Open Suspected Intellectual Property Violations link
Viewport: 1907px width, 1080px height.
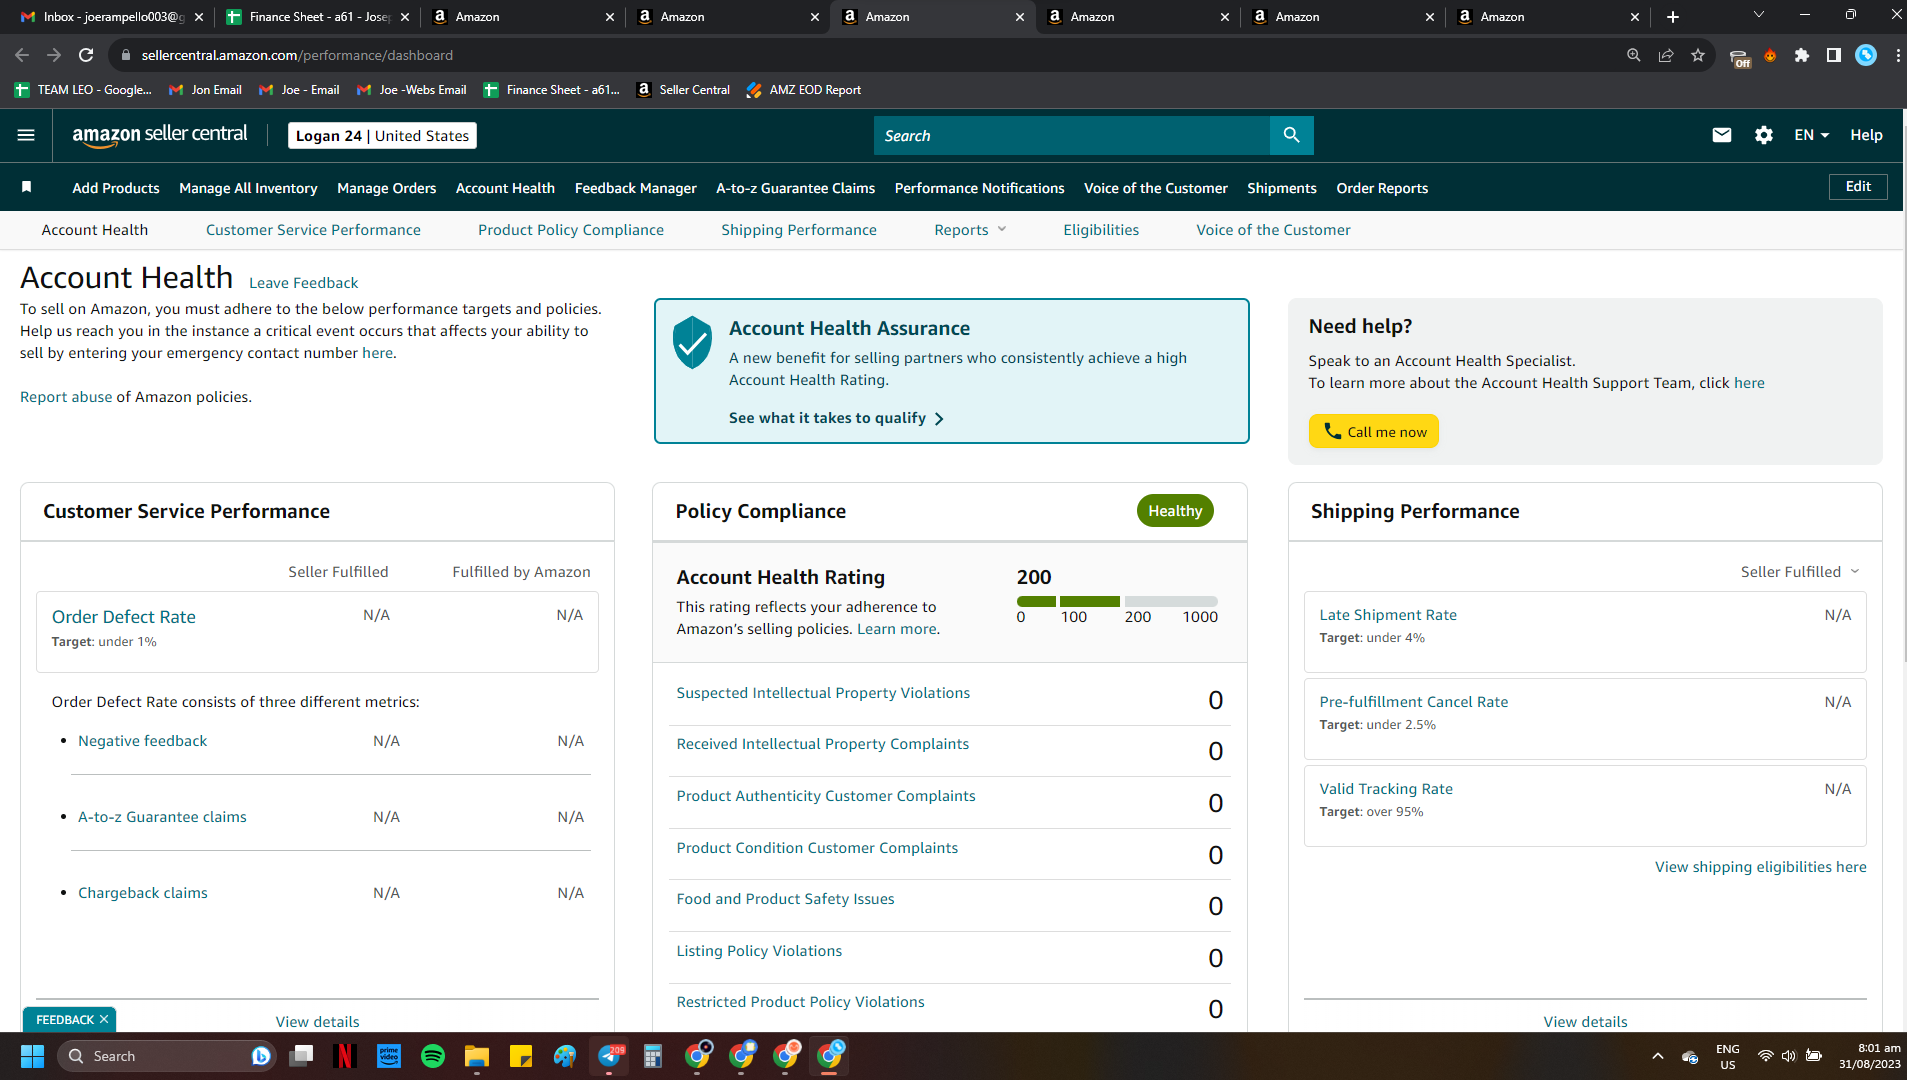(823, 693)
